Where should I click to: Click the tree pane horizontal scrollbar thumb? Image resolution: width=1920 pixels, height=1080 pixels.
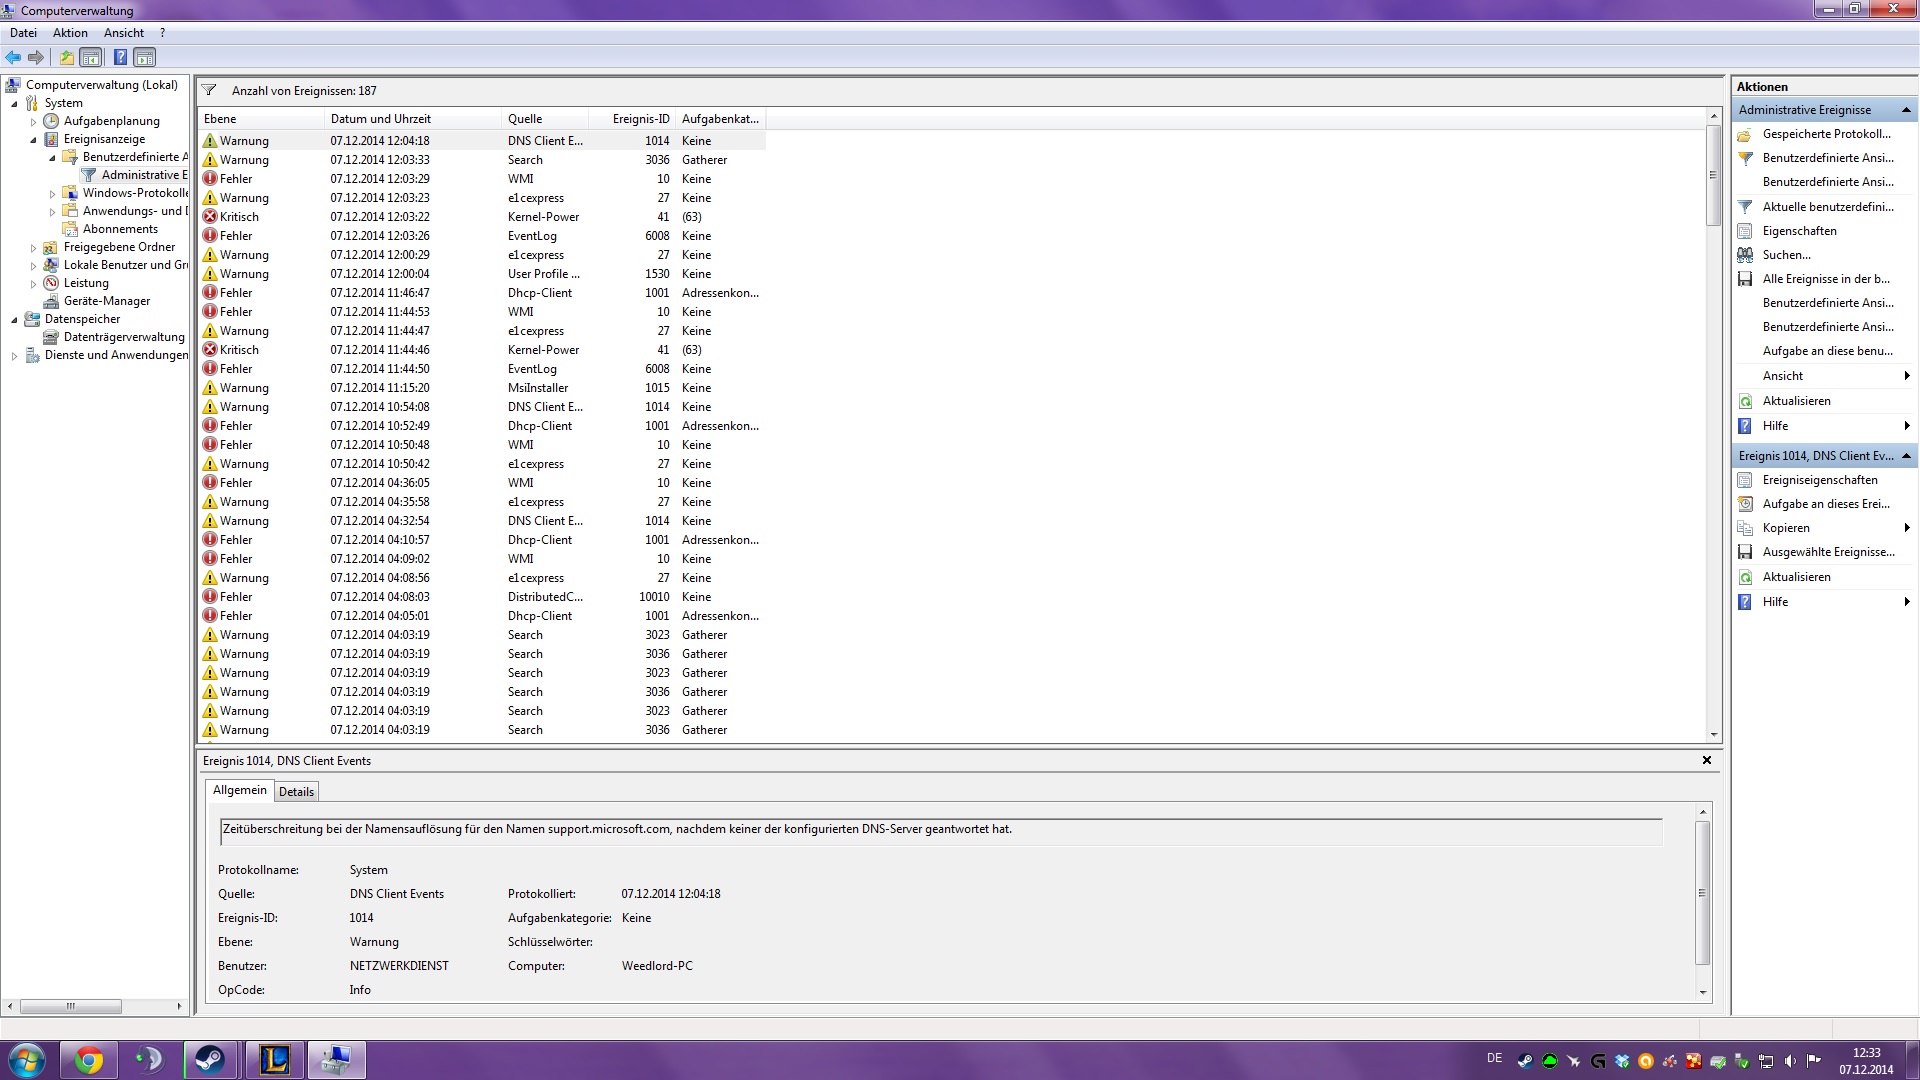point(70,1006)
